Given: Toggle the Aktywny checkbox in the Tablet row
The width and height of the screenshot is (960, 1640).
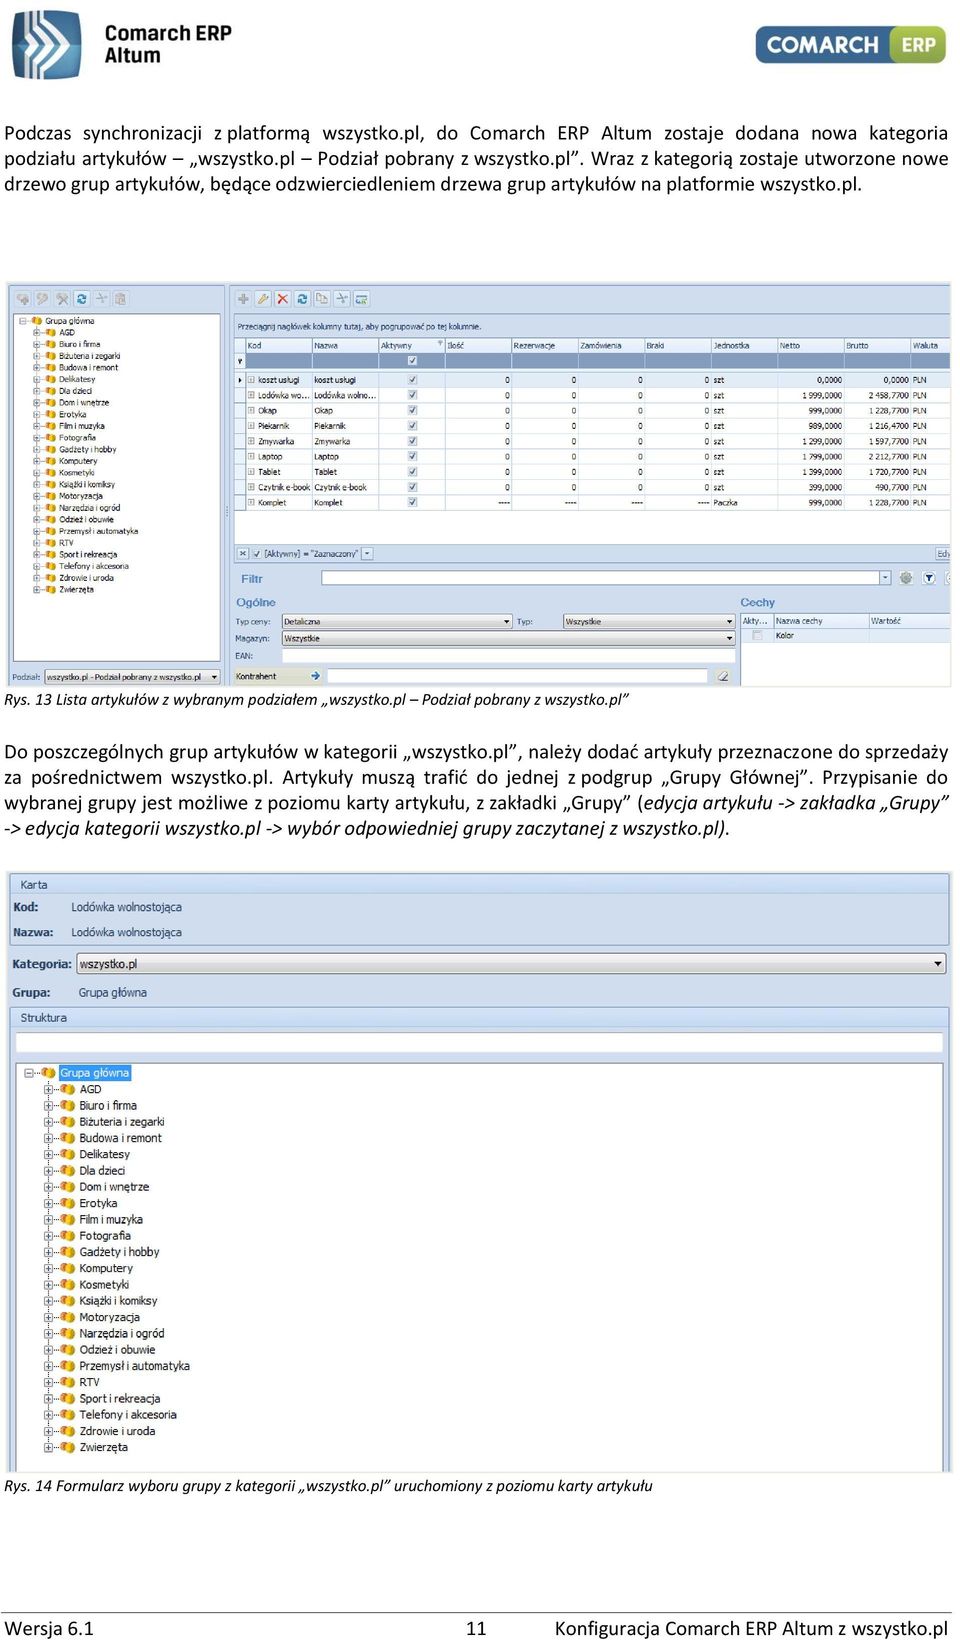Looking at the screenshot, I should (x=412, y=472).
